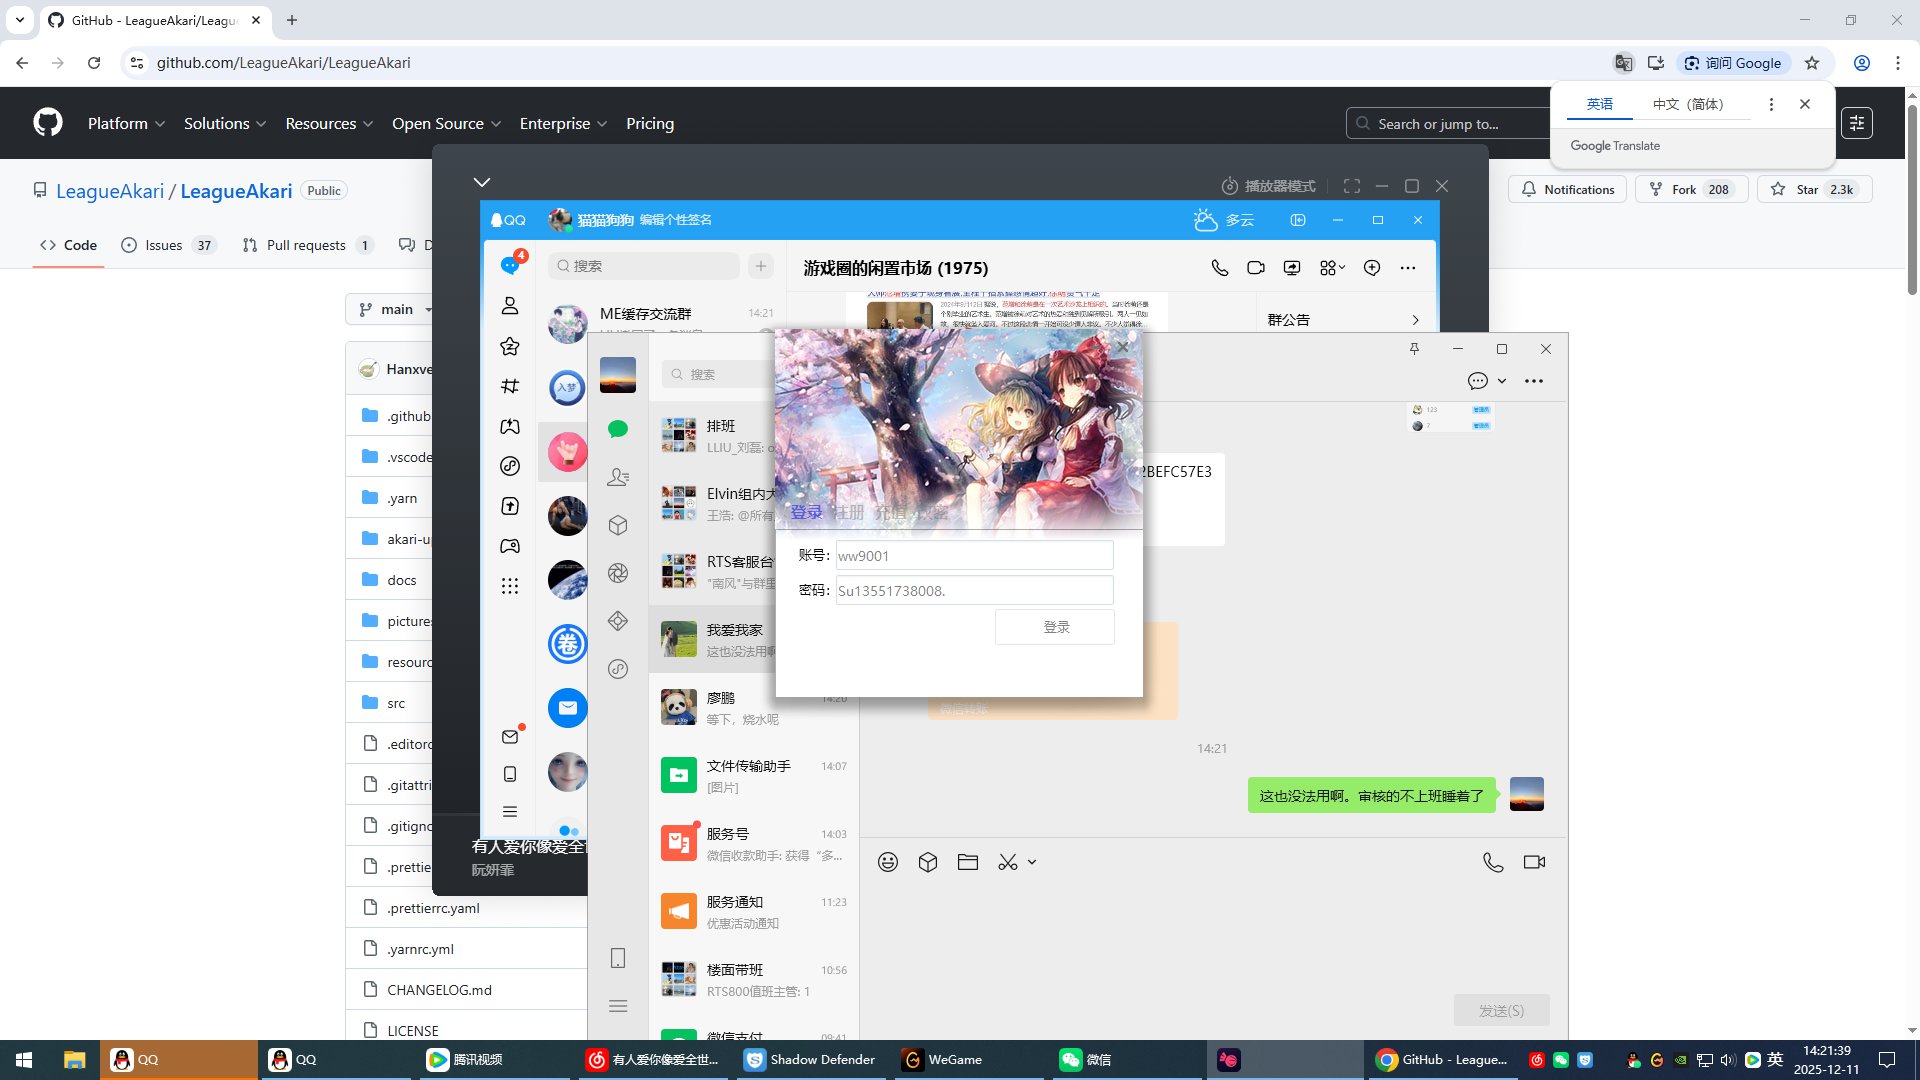1920x1080 pixels.
Task: Open the screenshot scissors dropdown arrow
Action: 1032,862
